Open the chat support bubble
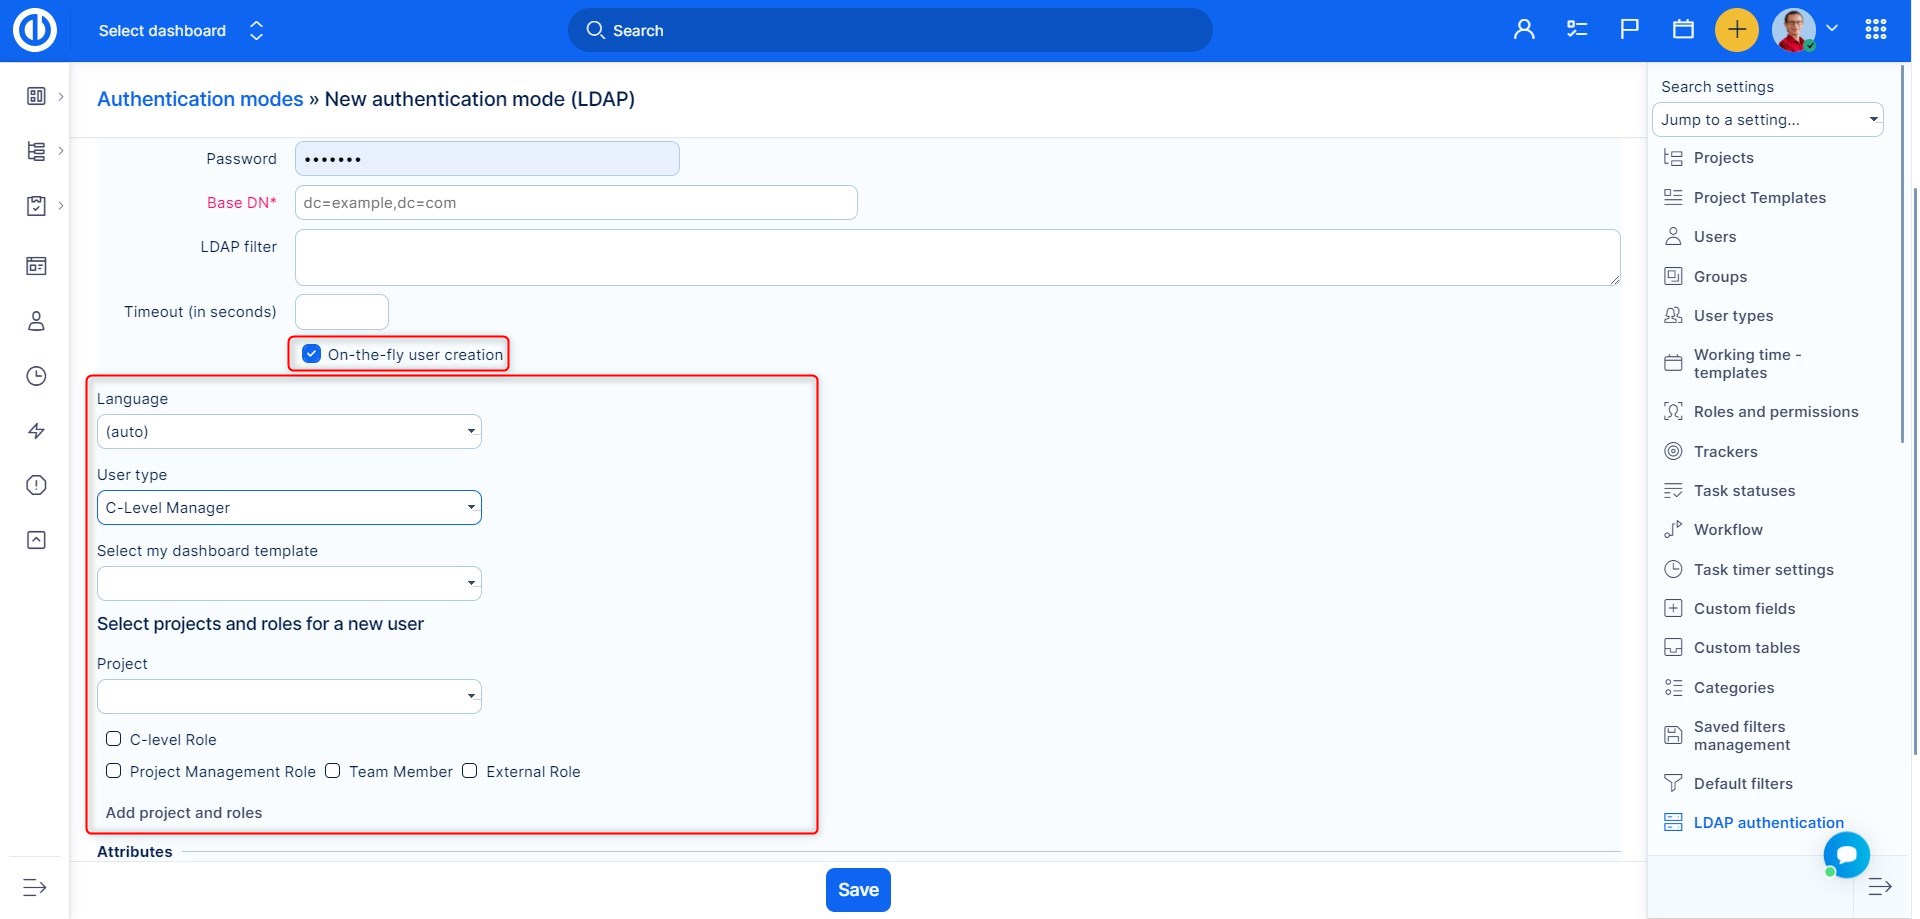This screenshot has width=1920, height=919. click(1845, 855)
